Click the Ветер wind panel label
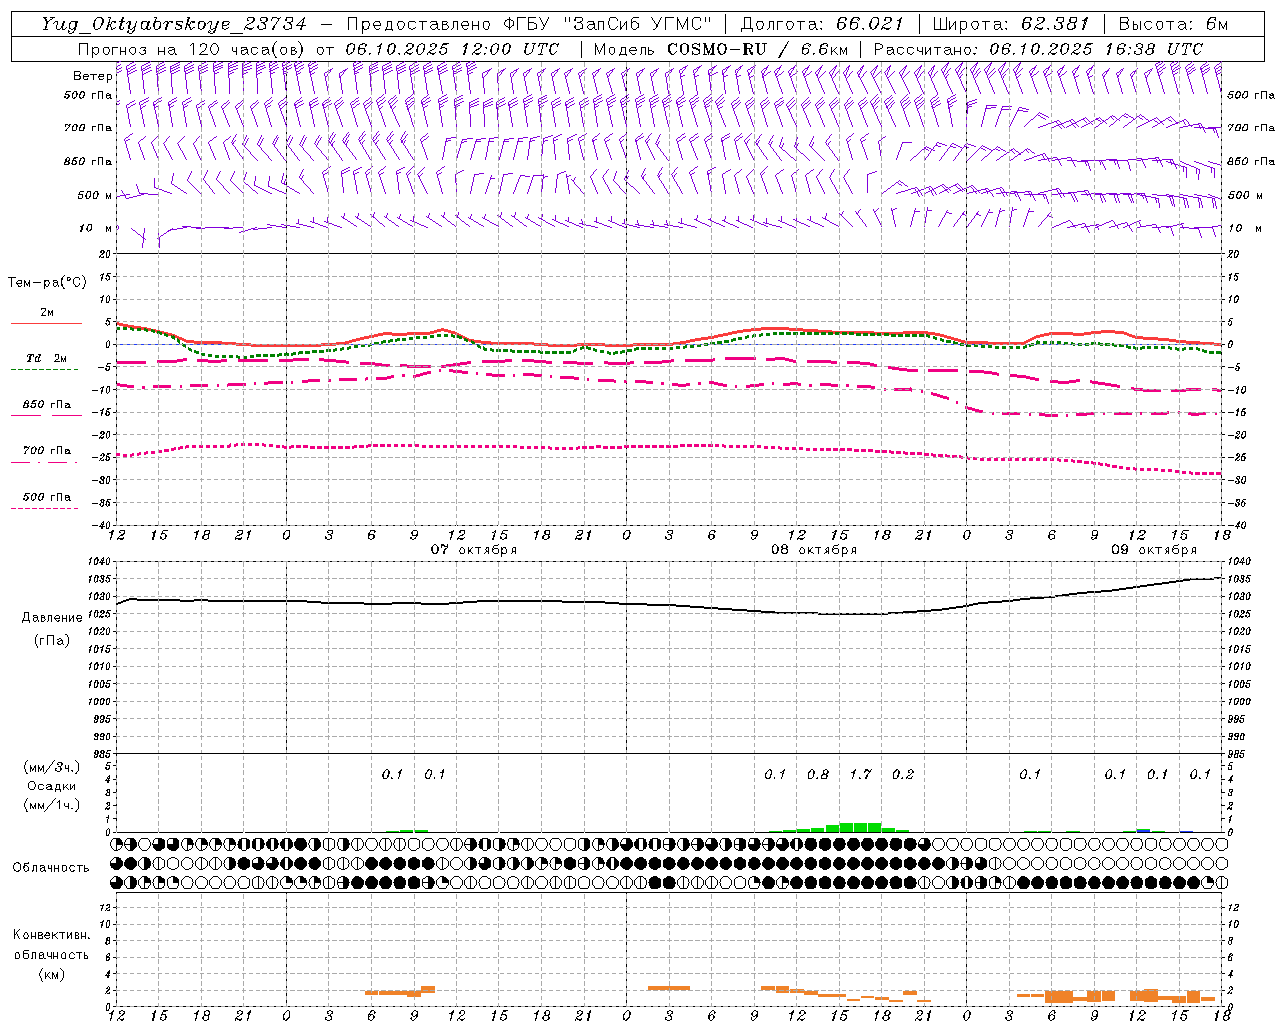 (x=92, y=76)
